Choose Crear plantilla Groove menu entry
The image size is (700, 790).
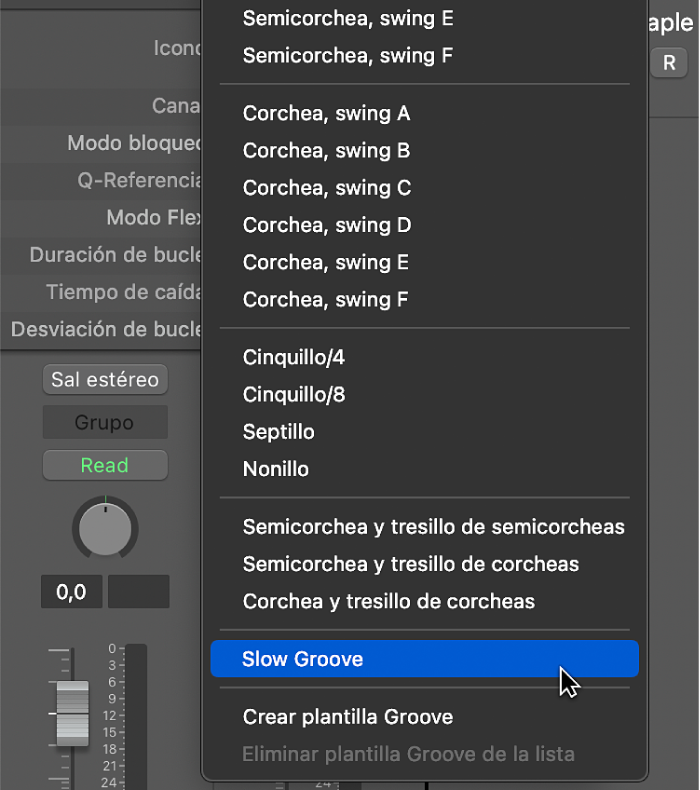(x=347, y=717)
